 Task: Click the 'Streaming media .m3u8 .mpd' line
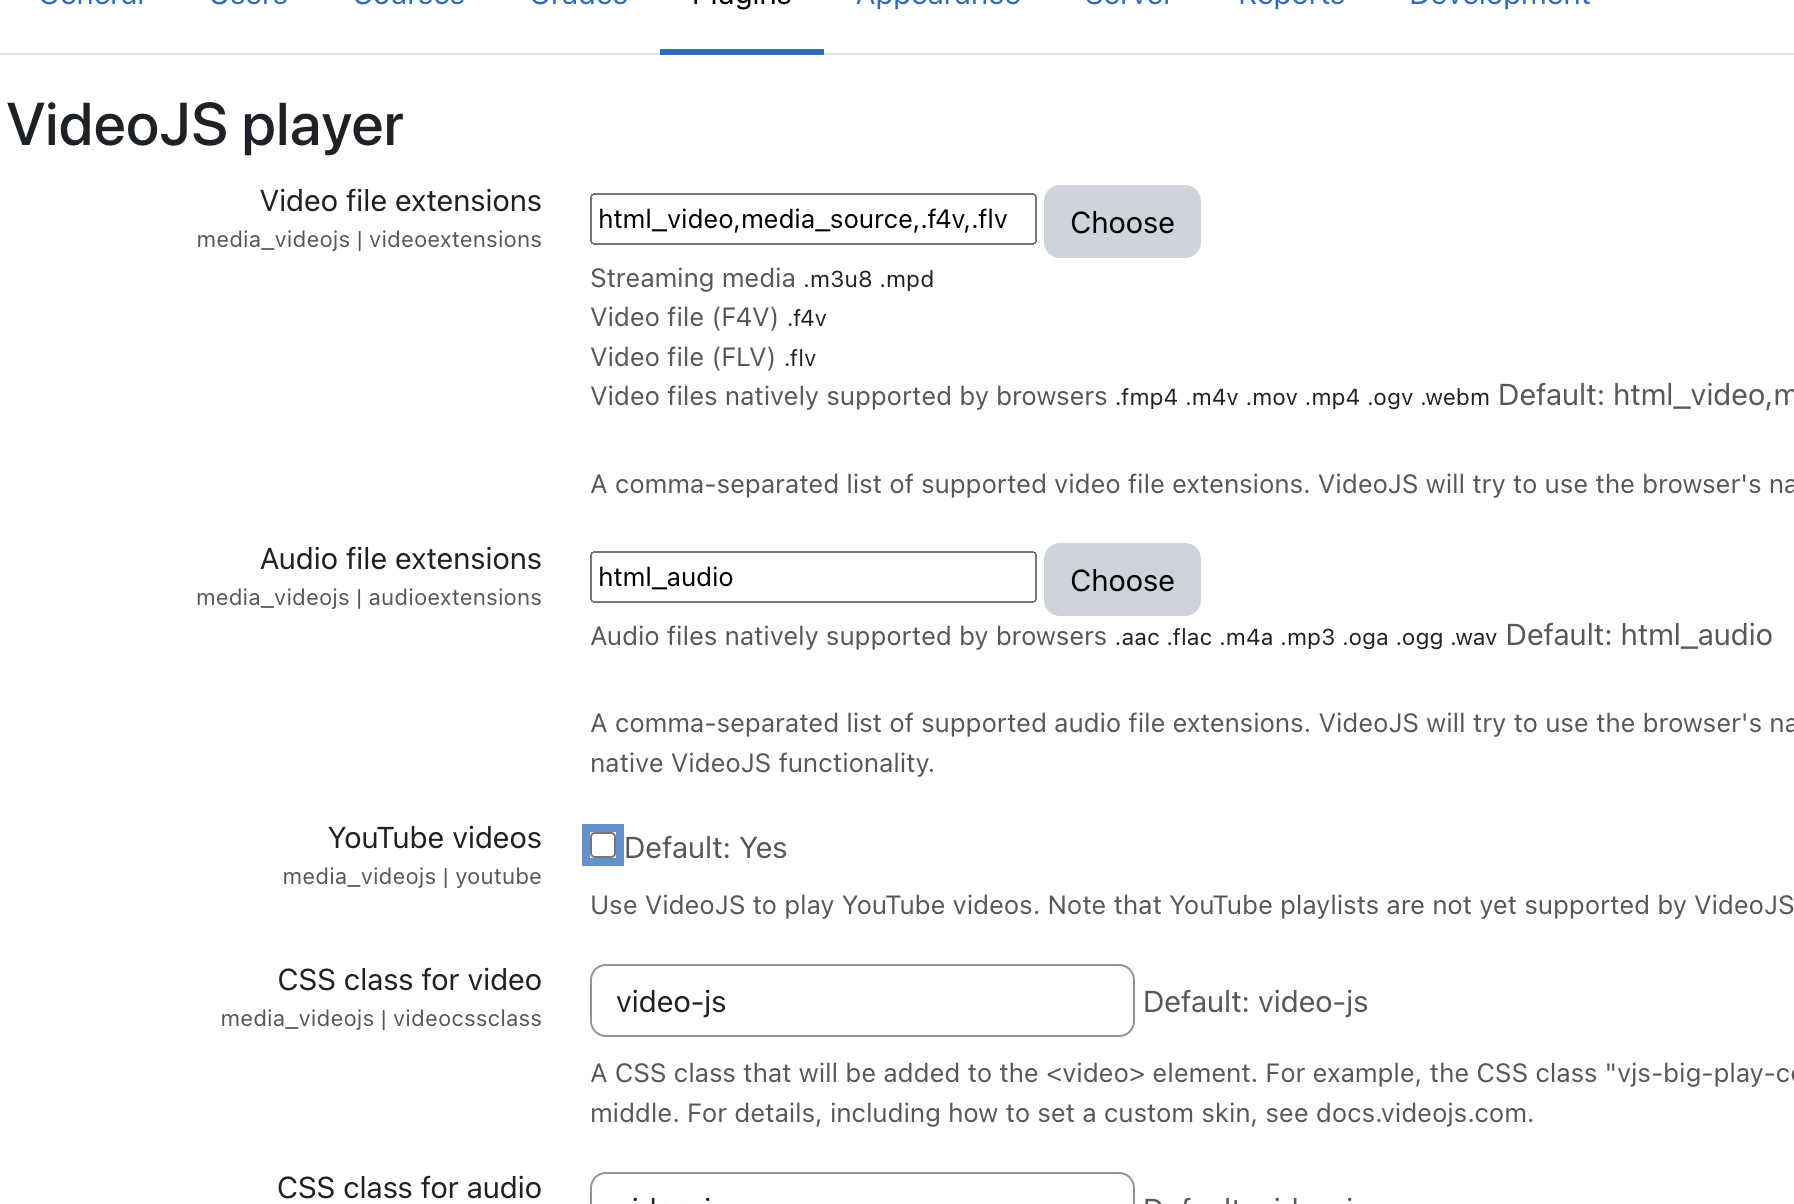pos(762,278)
